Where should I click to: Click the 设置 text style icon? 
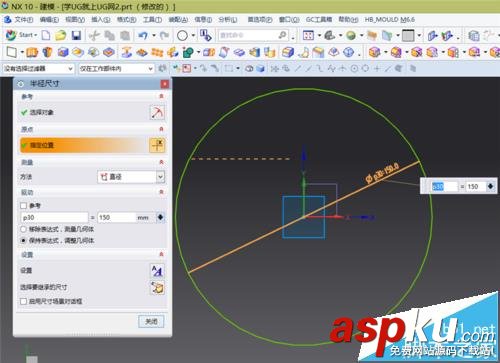157,271
